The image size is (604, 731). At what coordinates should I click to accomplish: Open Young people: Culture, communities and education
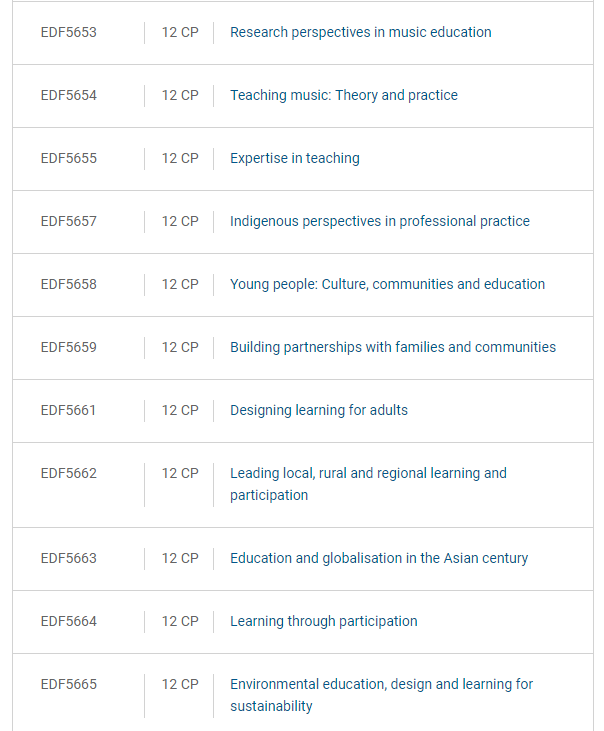[x=387, y=284]
